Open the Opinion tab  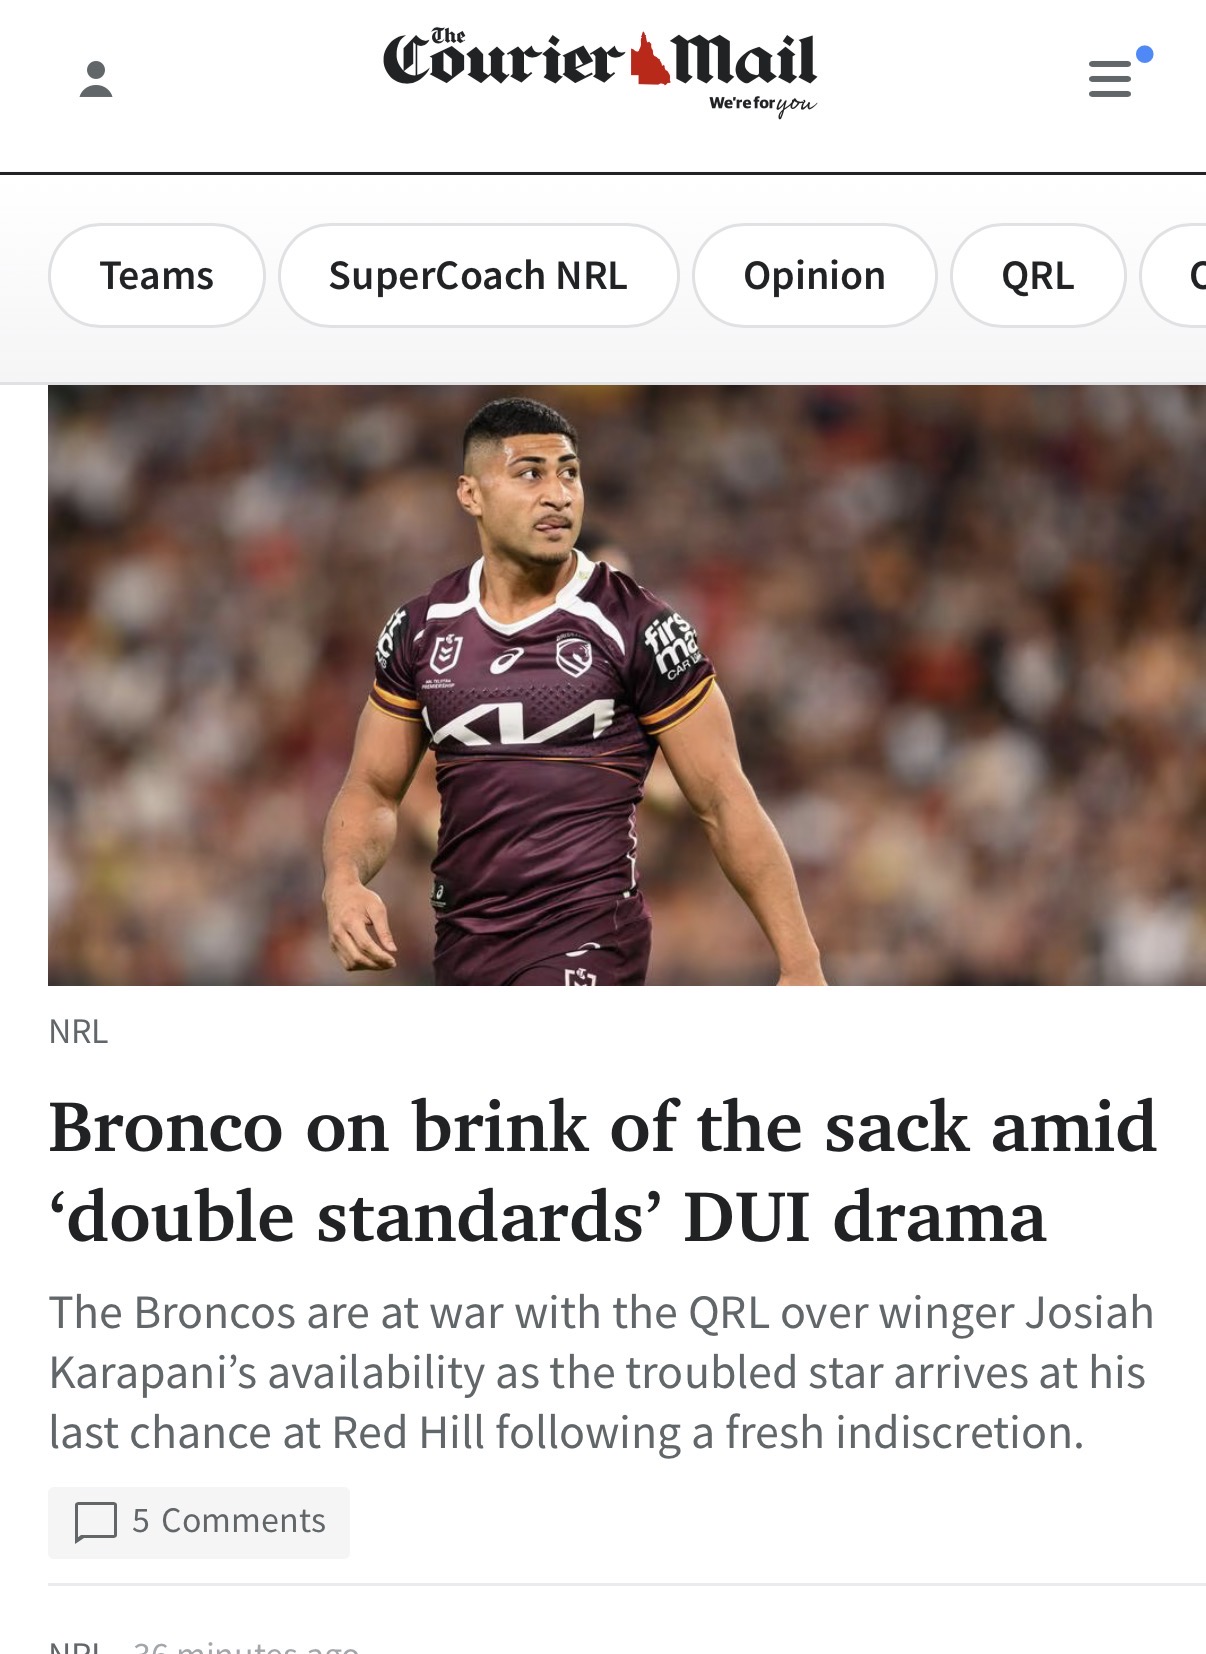pos(814,275)
